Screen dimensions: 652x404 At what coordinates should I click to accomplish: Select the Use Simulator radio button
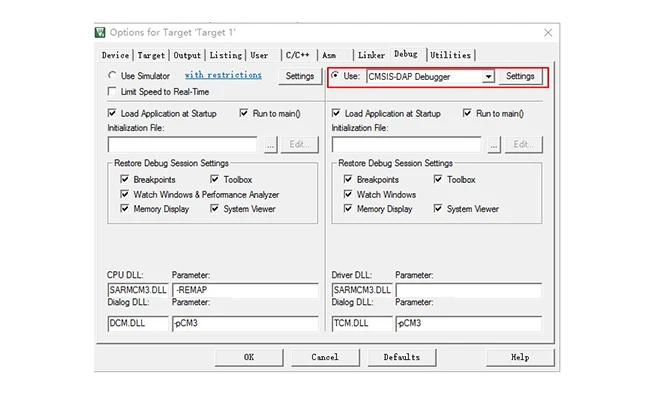(112, 75)
